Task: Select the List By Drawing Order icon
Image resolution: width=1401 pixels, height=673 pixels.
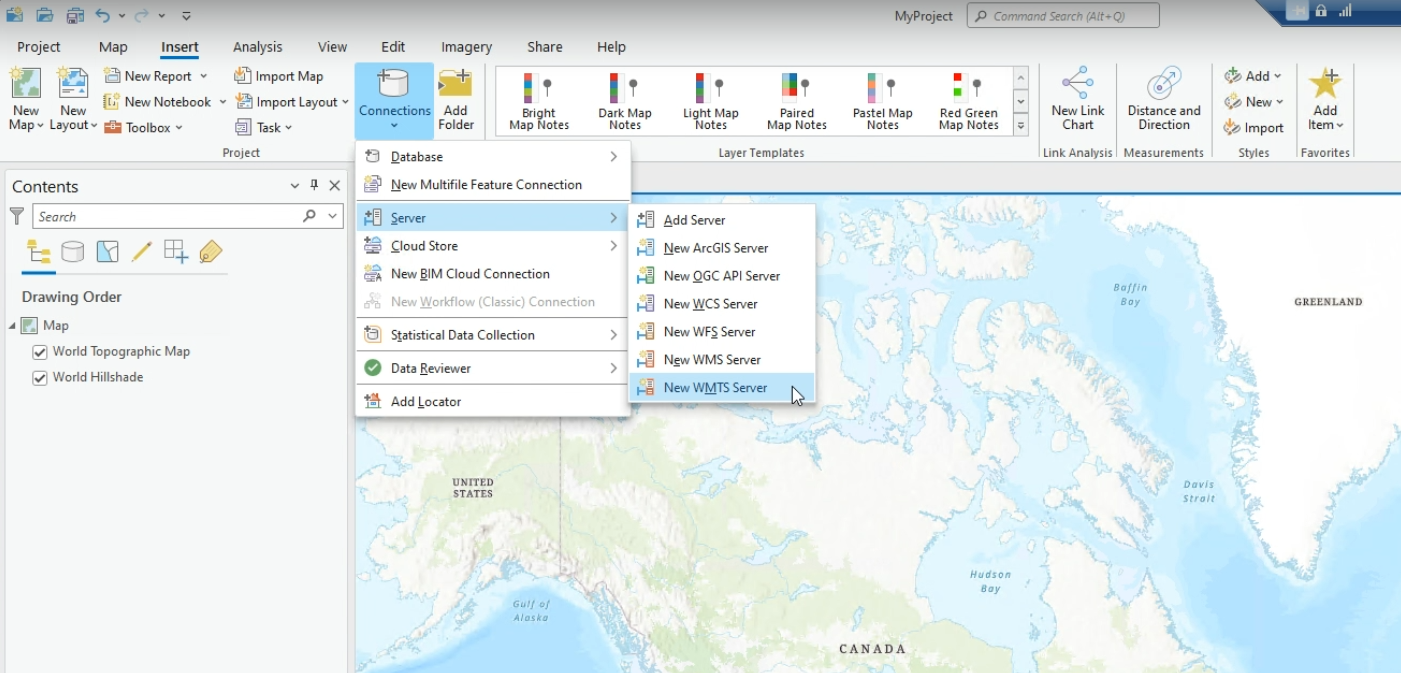Action: click(x=39, y=252)
